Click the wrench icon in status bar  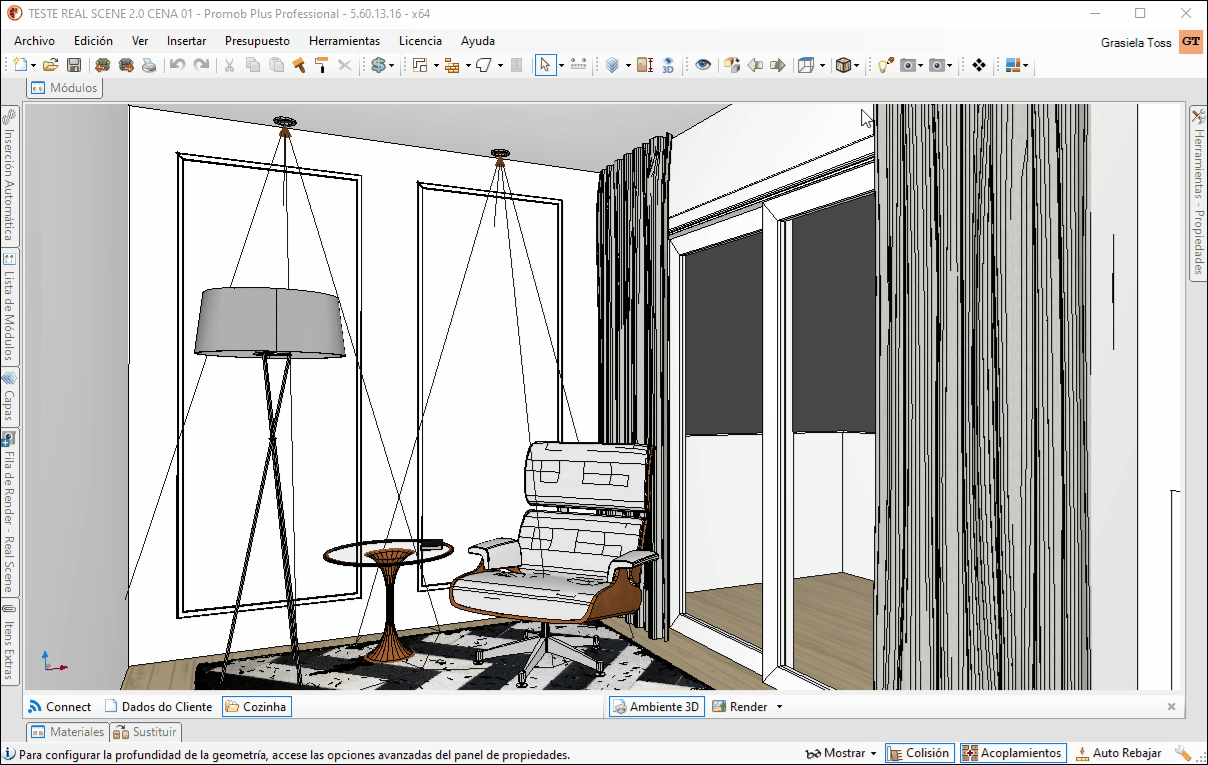1182,753
